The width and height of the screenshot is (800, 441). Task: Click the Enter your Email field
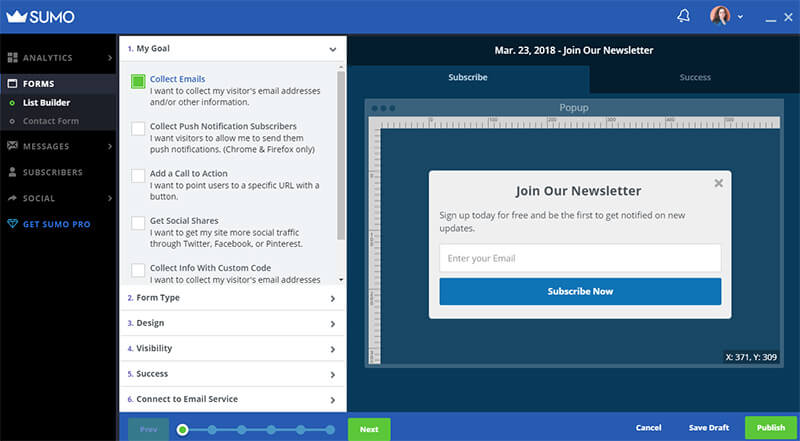click(x=580, y=258)
